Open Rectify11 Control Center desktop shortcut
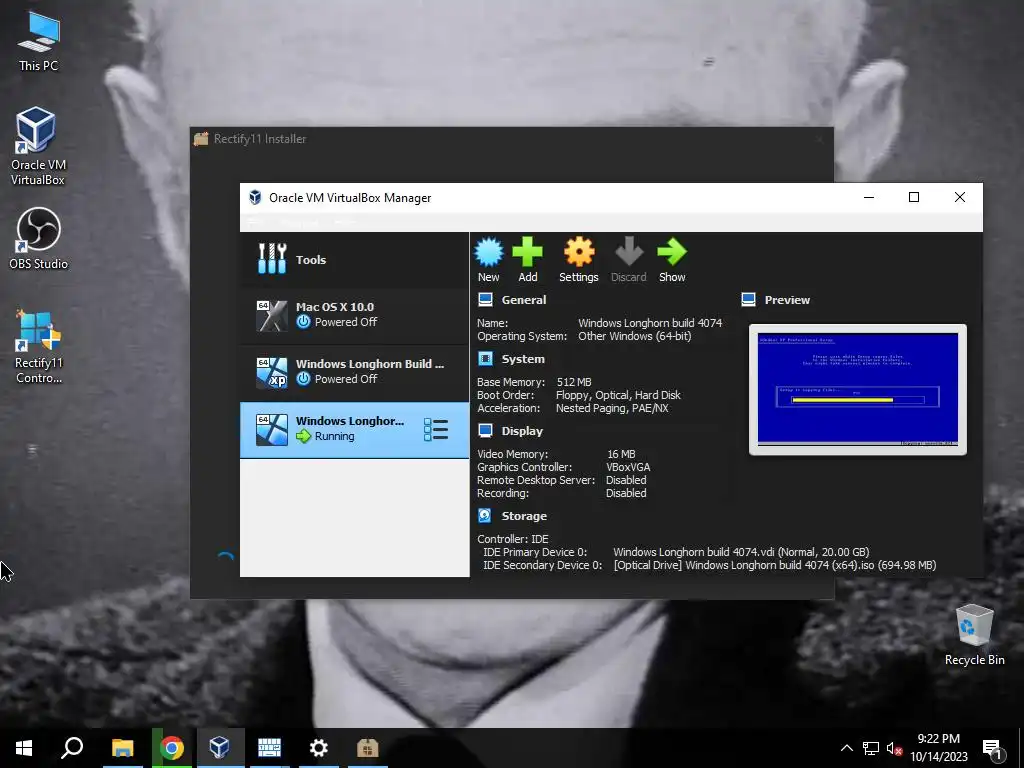 click(38, 346)
